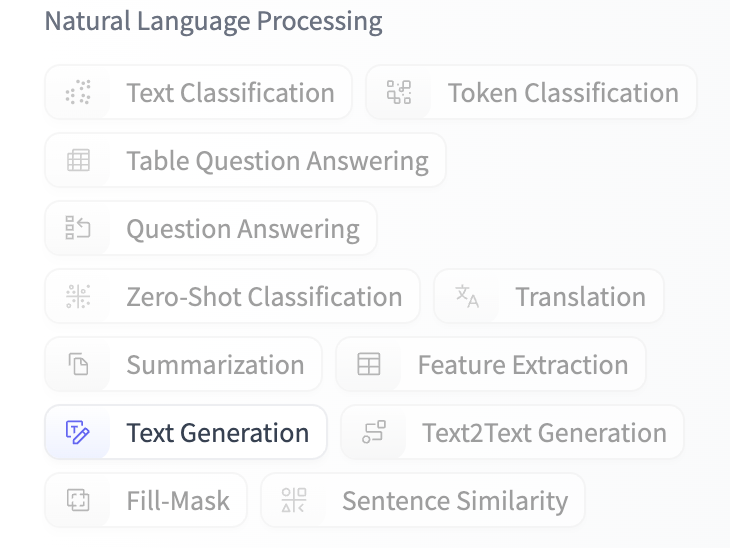Click the Text Classification icon
The width and height of the screenshot is (730, 548).
78,93
